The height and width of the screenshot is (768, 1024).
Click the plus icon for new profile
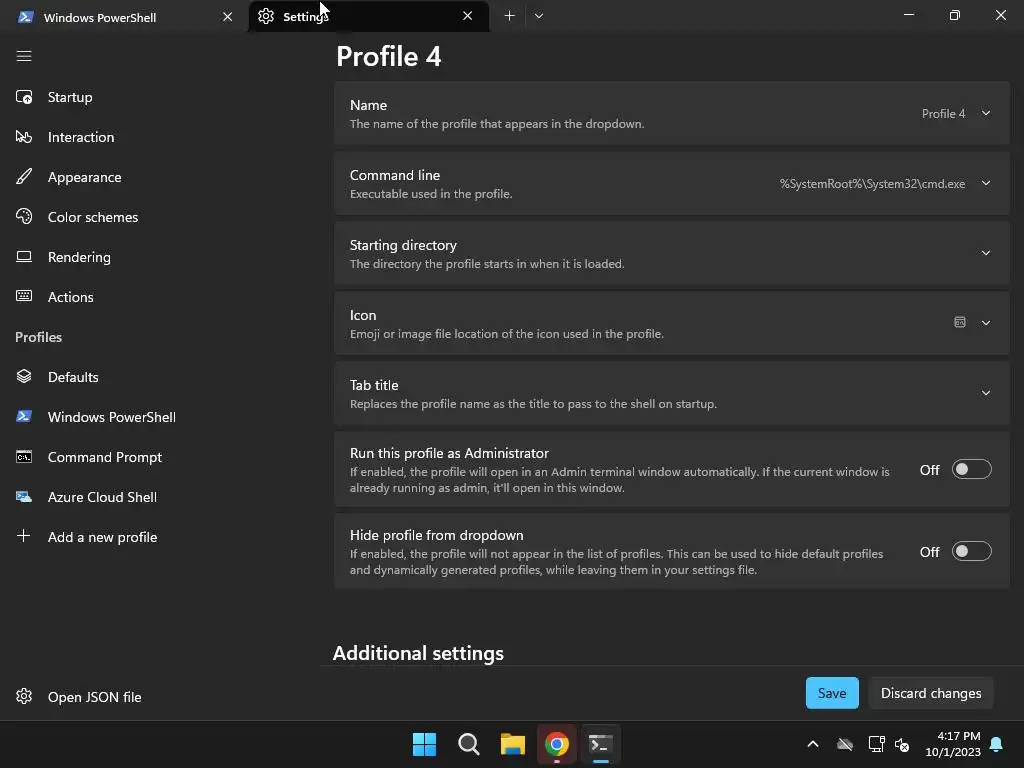click(24, 536)
